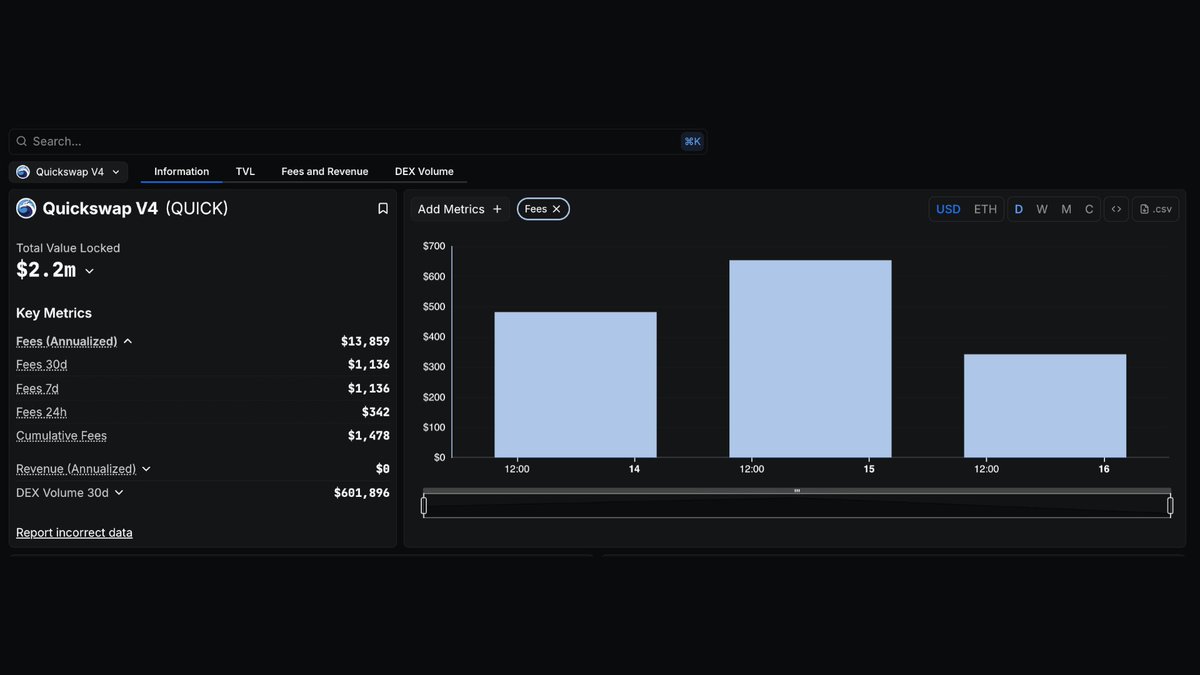Click the Fees 24h label

(x=42, y=412)
